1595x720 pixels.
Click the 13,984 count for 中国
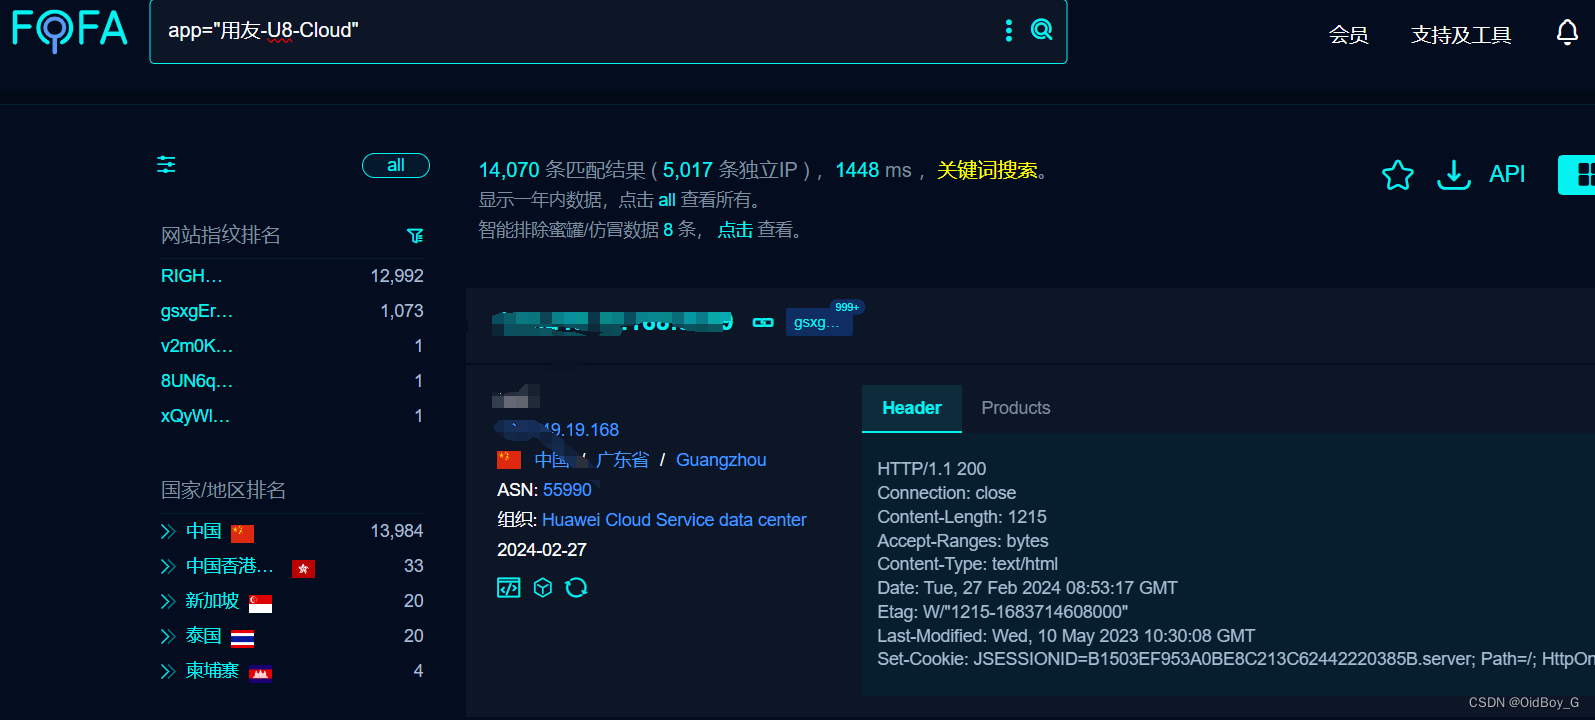point(397,531)
